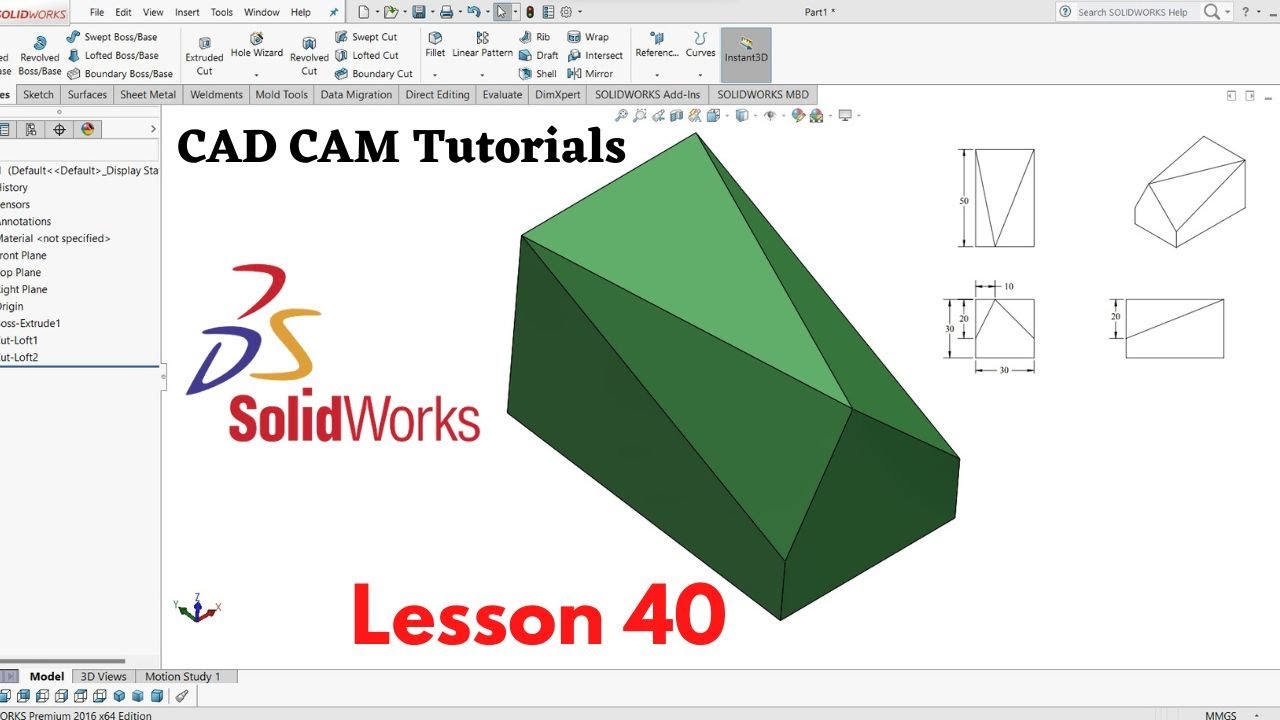Click the Zoom to Area icon

[x=640, y=115]
